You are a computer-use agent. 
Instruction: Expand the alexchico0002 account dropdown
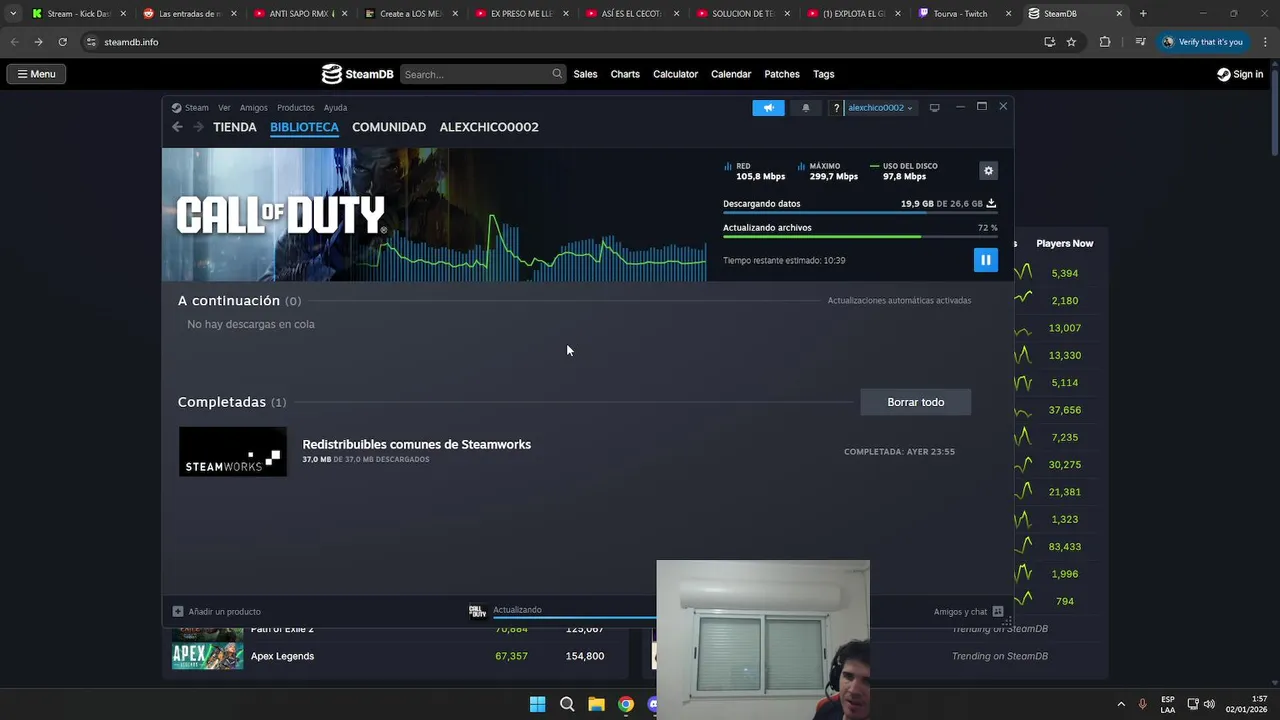point(880,108)
